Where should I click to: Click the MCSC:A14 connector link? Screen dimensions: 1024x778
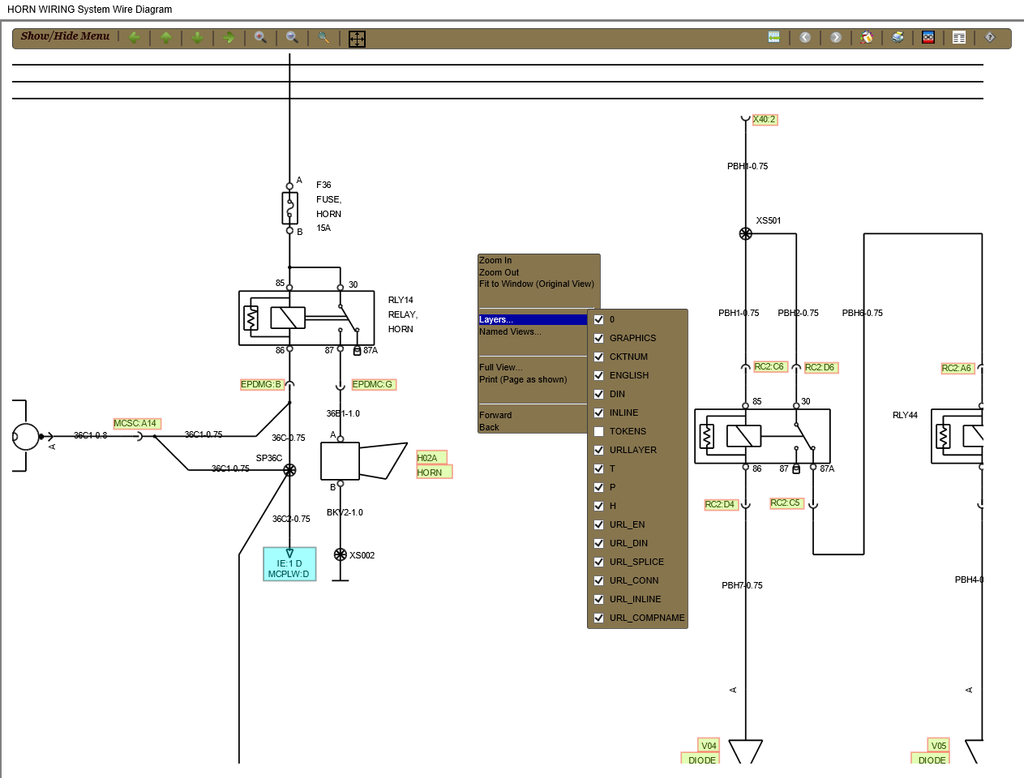[x=136, y=423]
